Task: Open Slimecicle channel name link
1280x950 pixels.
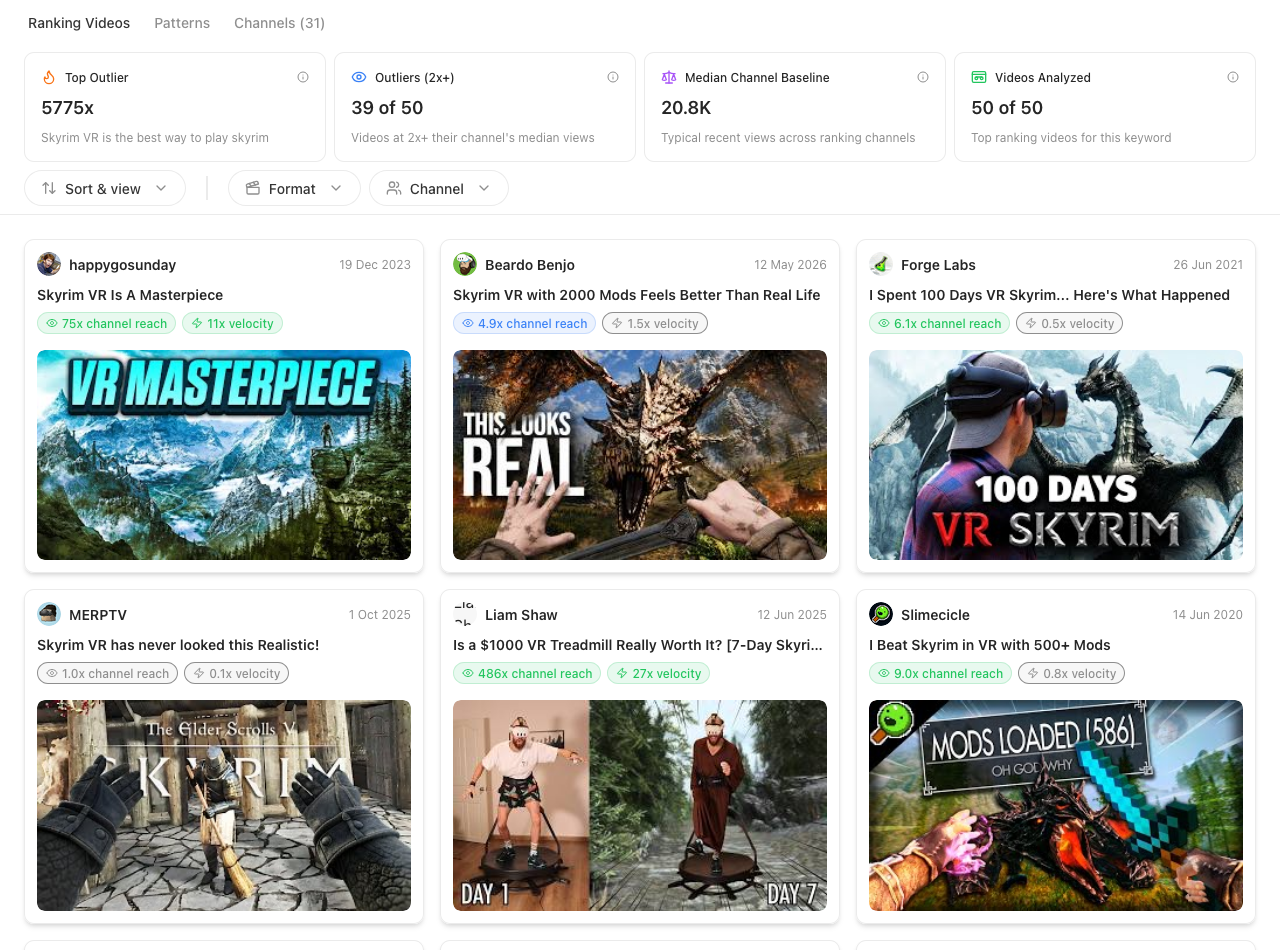Action: coord(935,615)
